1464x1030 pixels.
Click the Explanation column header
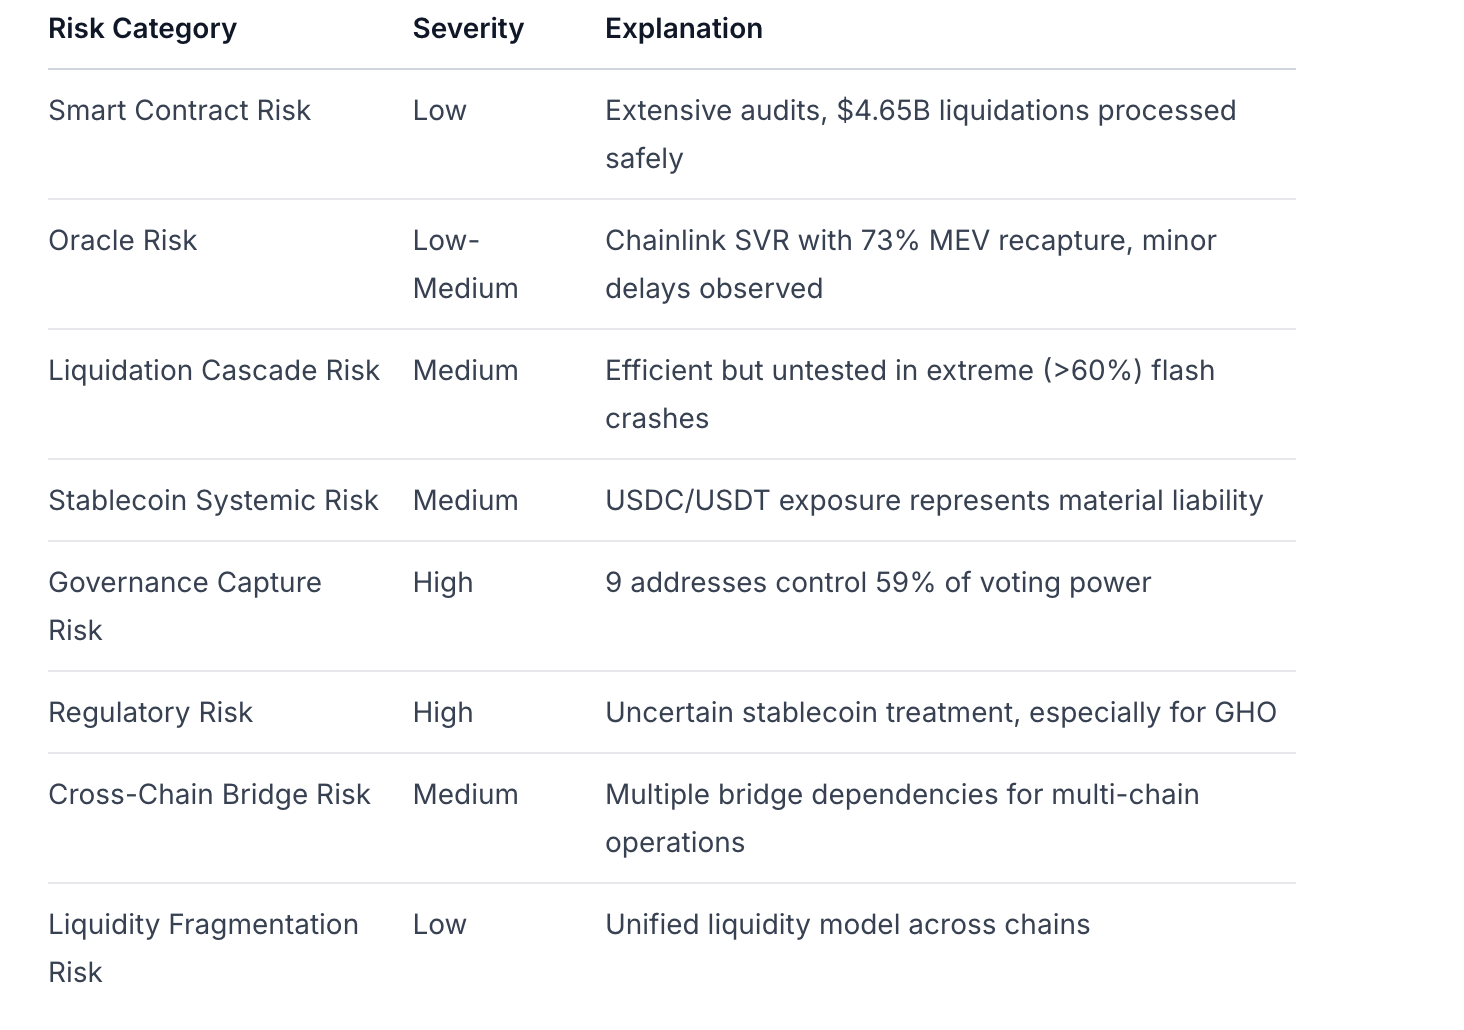[683, 29]
